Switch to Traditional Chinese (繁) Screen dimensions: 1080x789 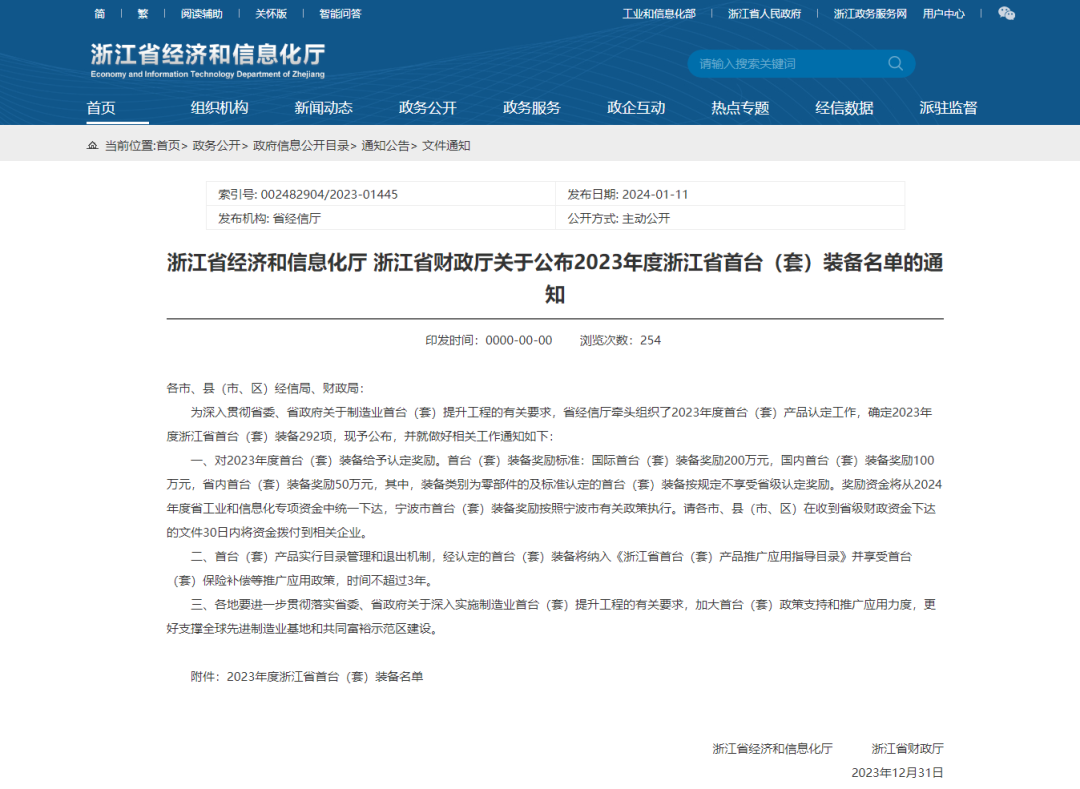pos(143,14)
